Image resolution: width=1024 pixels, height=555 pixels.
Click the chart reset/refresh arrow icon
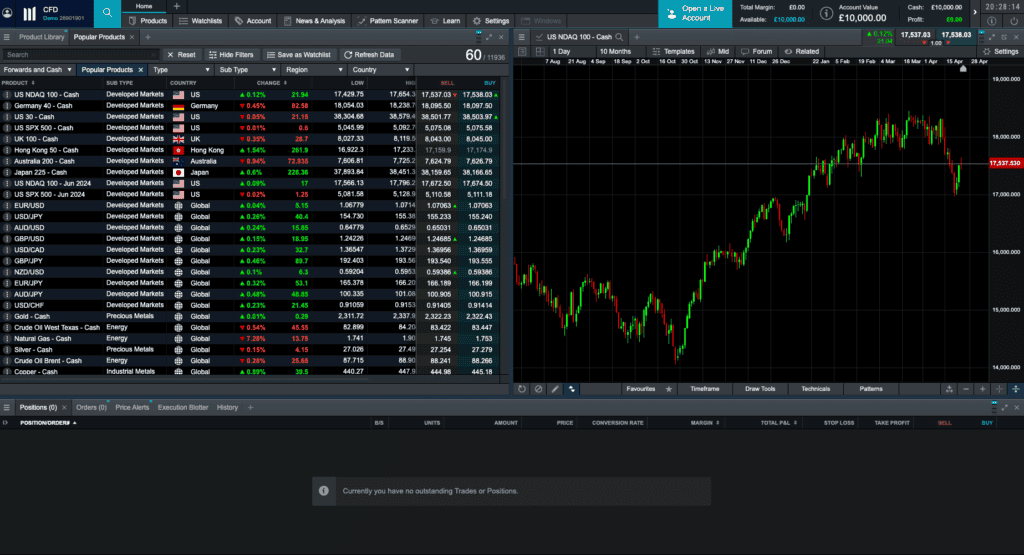coord(522,389)
